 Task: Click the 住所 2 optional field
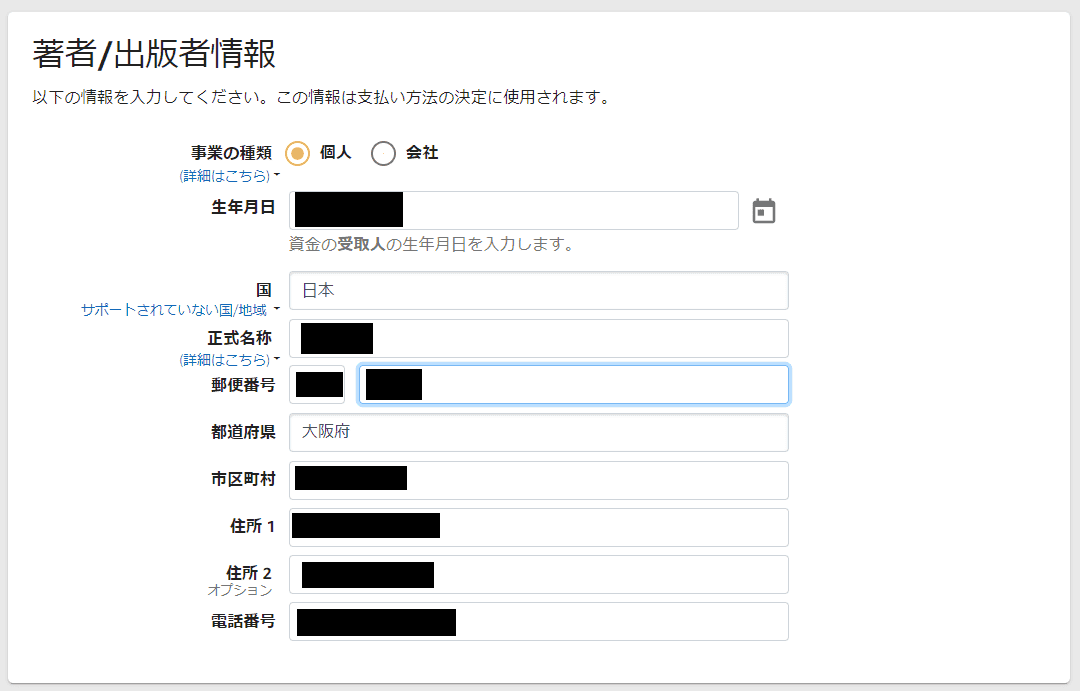pos(539,575)
